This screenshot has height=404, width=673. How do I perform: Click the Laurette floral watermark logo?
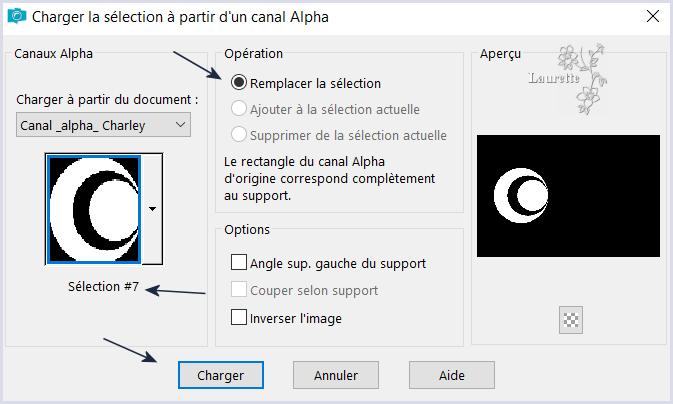point(567,78)
